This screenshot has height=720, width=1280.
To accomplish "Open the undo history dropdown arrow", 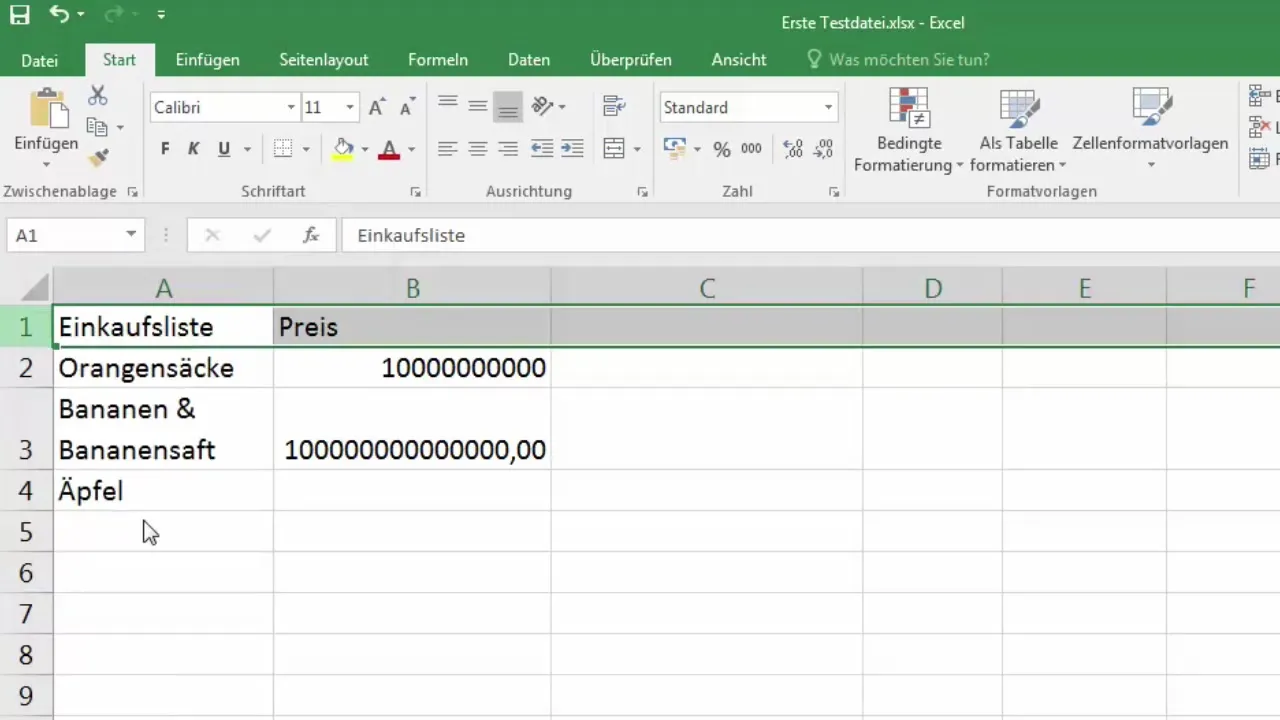I will pos(81,15).
